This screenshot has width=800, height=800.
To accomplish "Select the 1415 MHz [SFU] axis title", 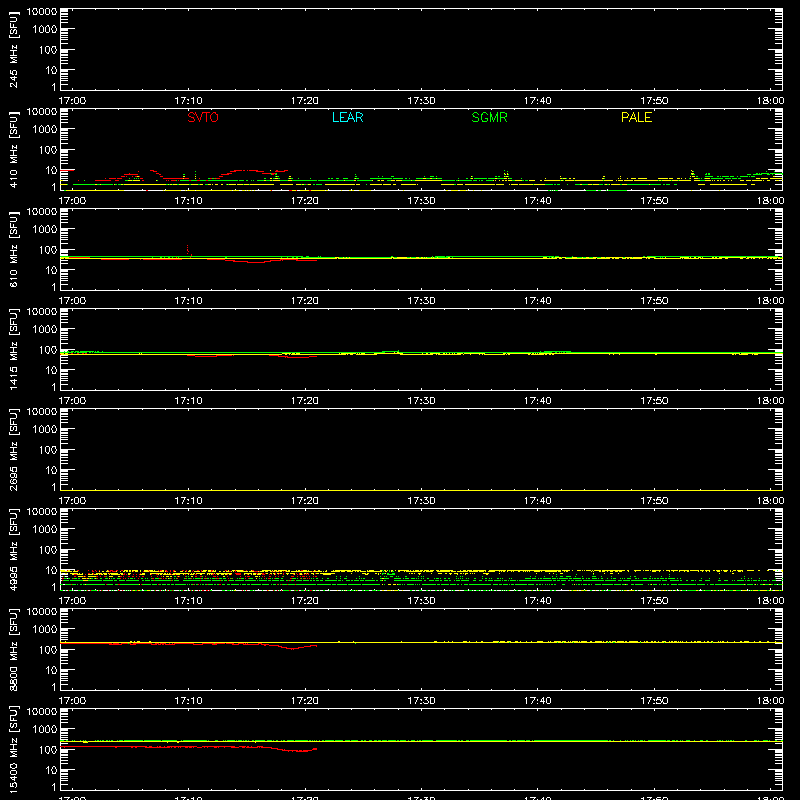I will (13, 349).
